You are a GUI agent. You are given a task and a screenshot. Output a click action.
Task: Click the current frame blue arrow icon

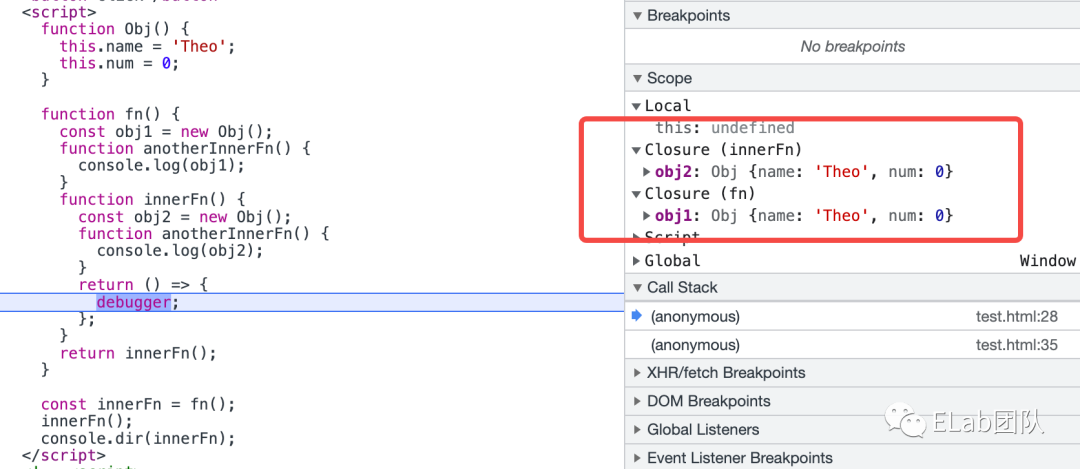636,316
